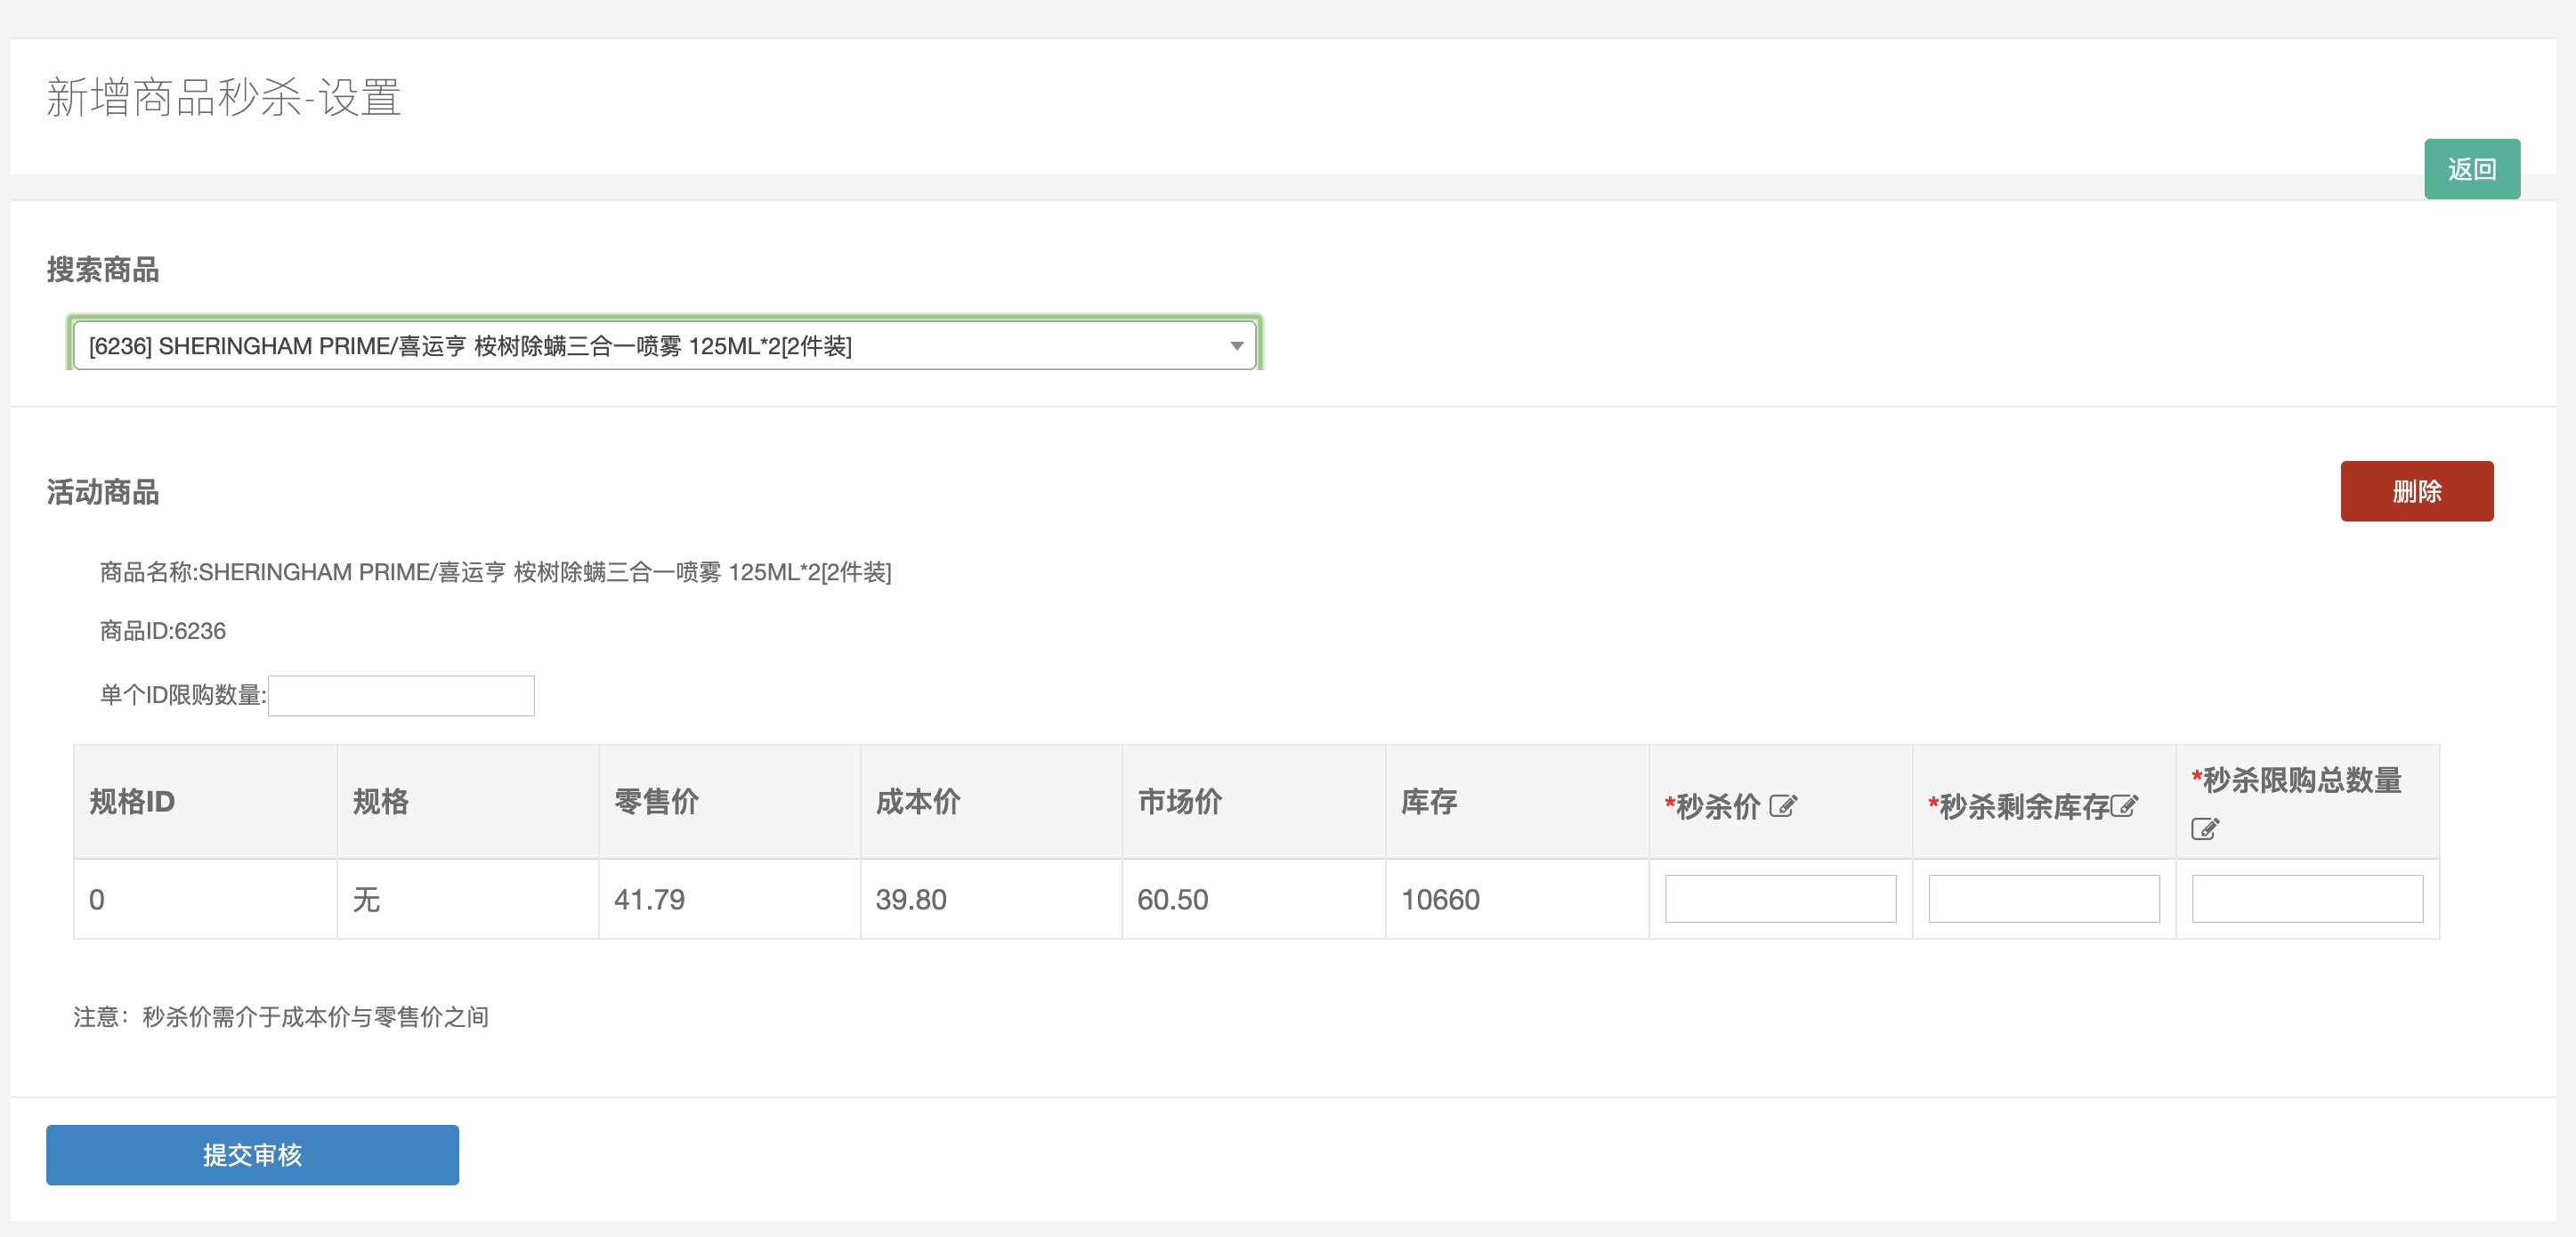The height and width of the screenshot is (1237, 2576).
Task: Click the 成本价 value 39.80
Action: tap(911, 900)
